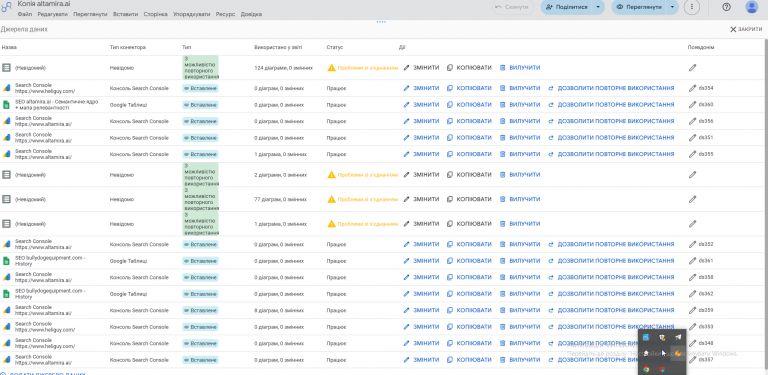The height and width of the screenshot is (375, 768).
Task: Open the Редагувати menu
Action: click(x=52, y=14)
